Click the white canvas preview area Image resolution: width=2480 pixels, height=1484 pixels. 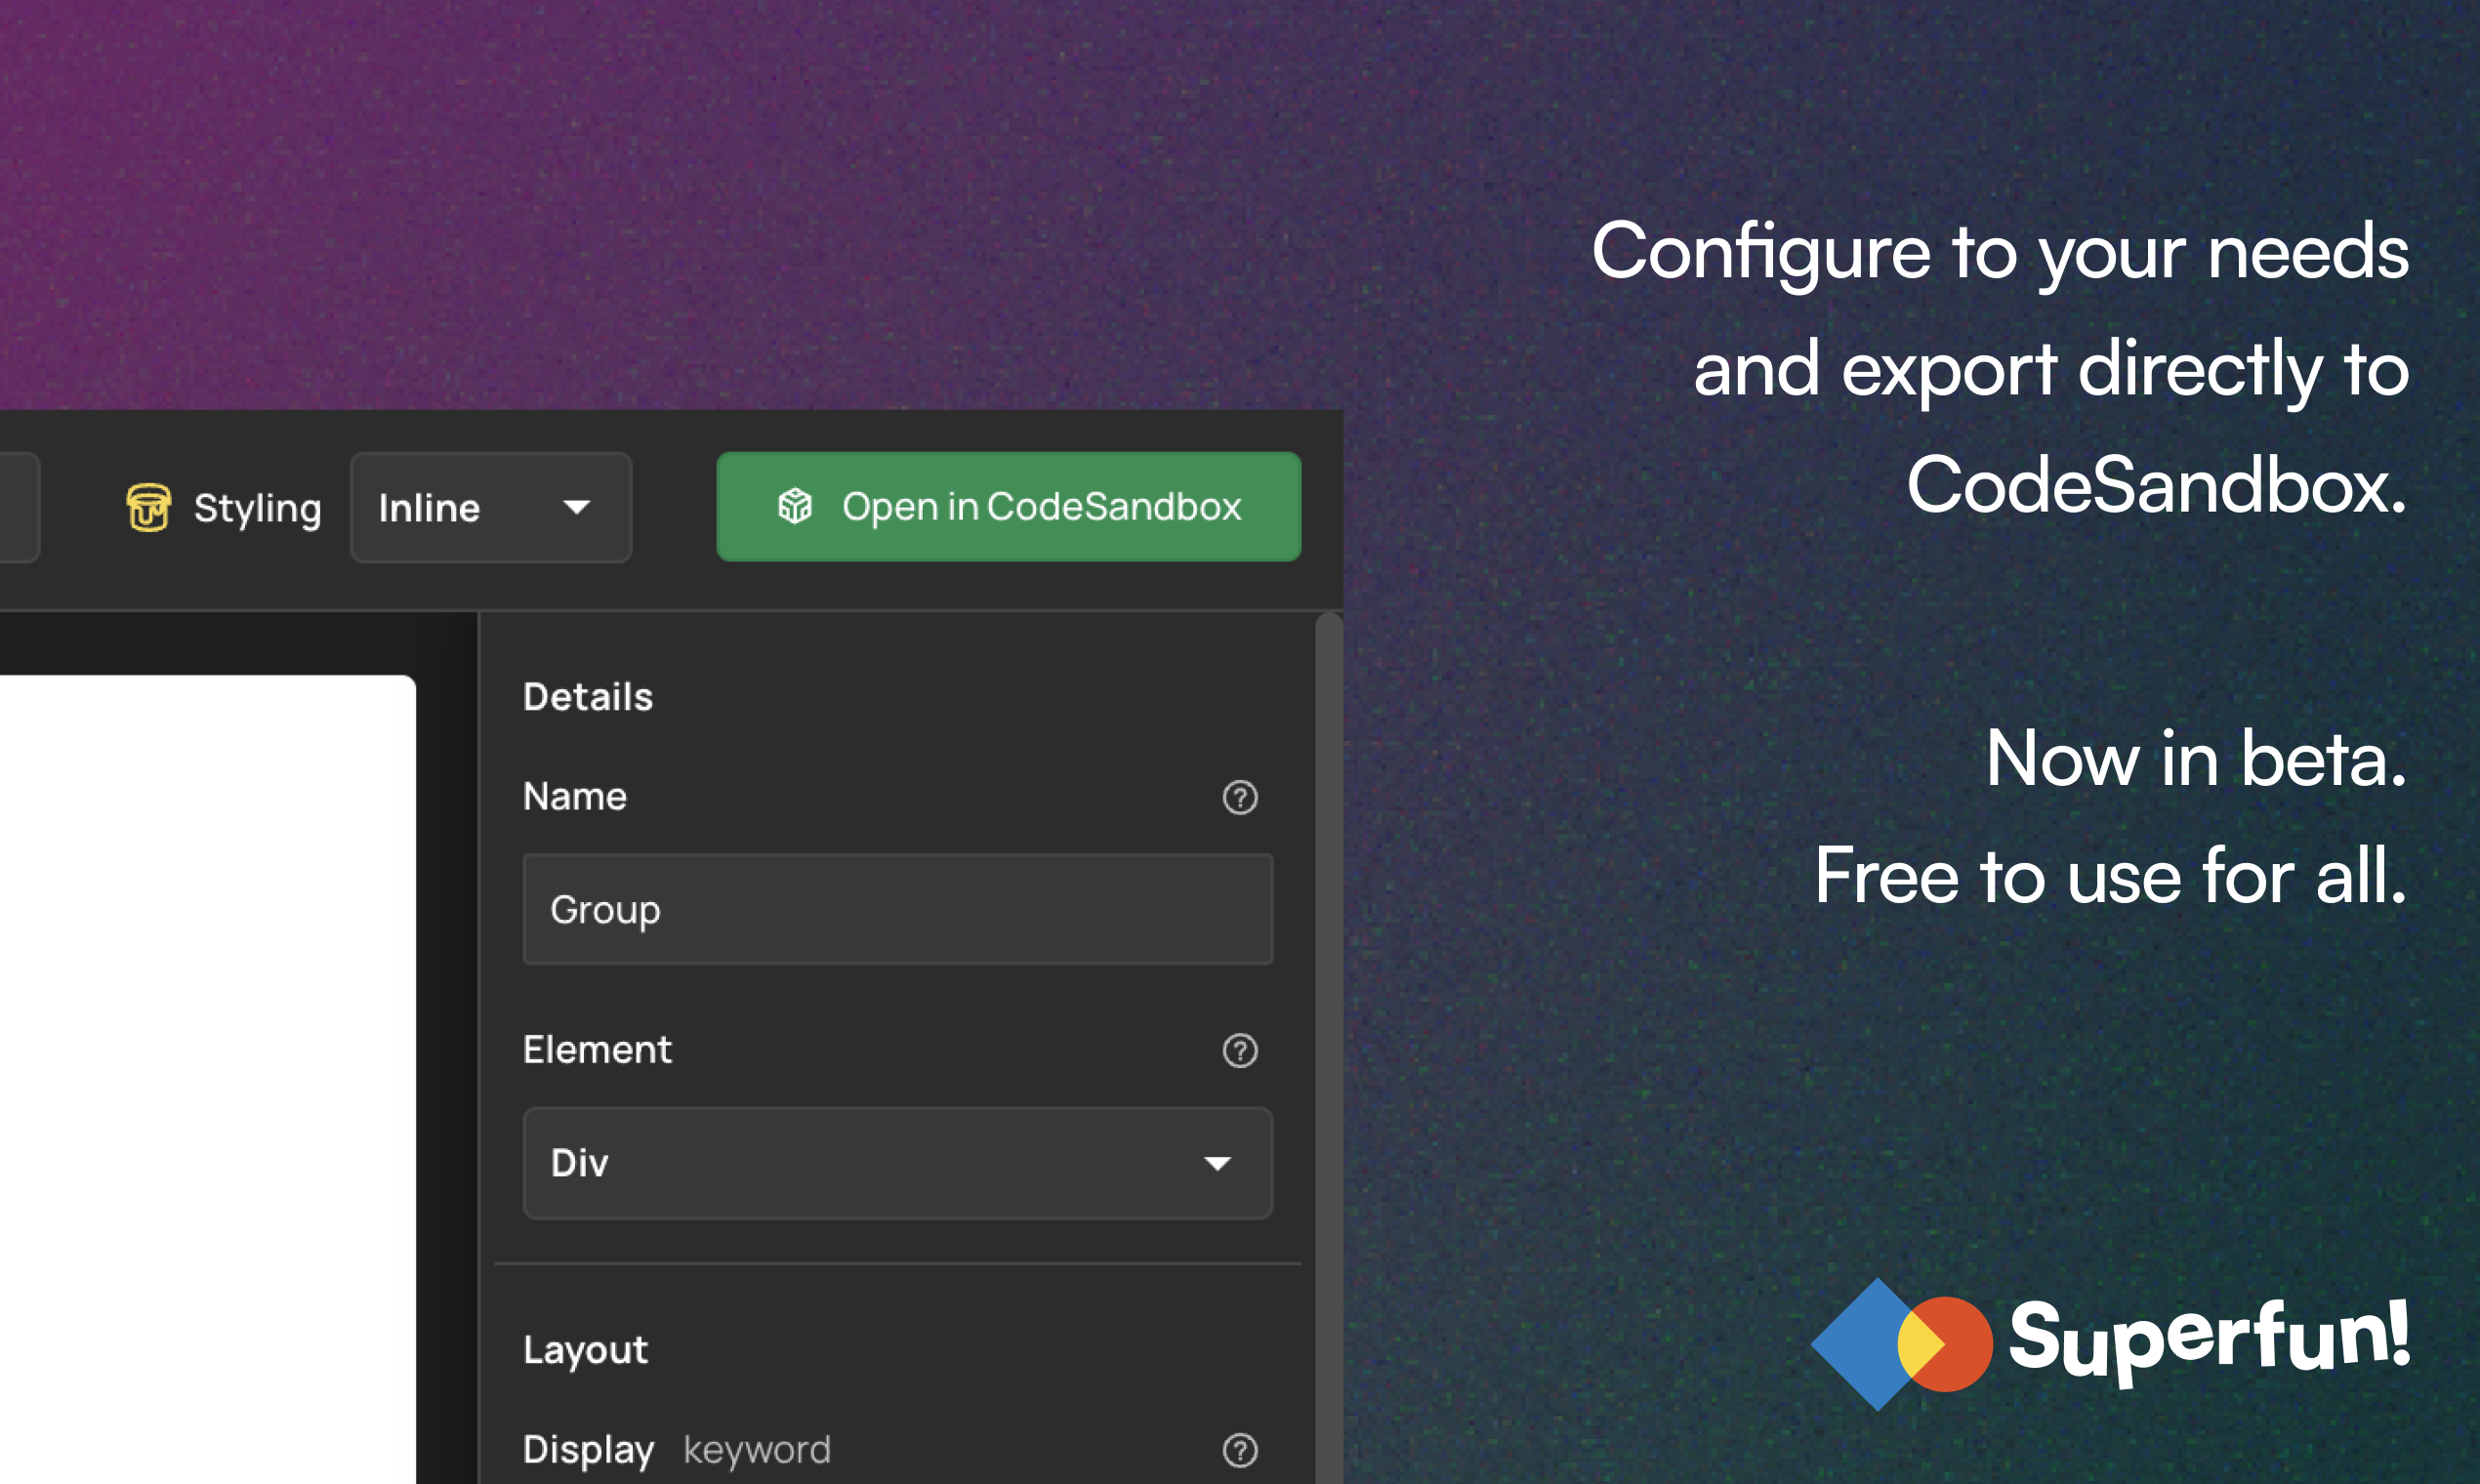pyautogui.click(x=207, y=1080)
